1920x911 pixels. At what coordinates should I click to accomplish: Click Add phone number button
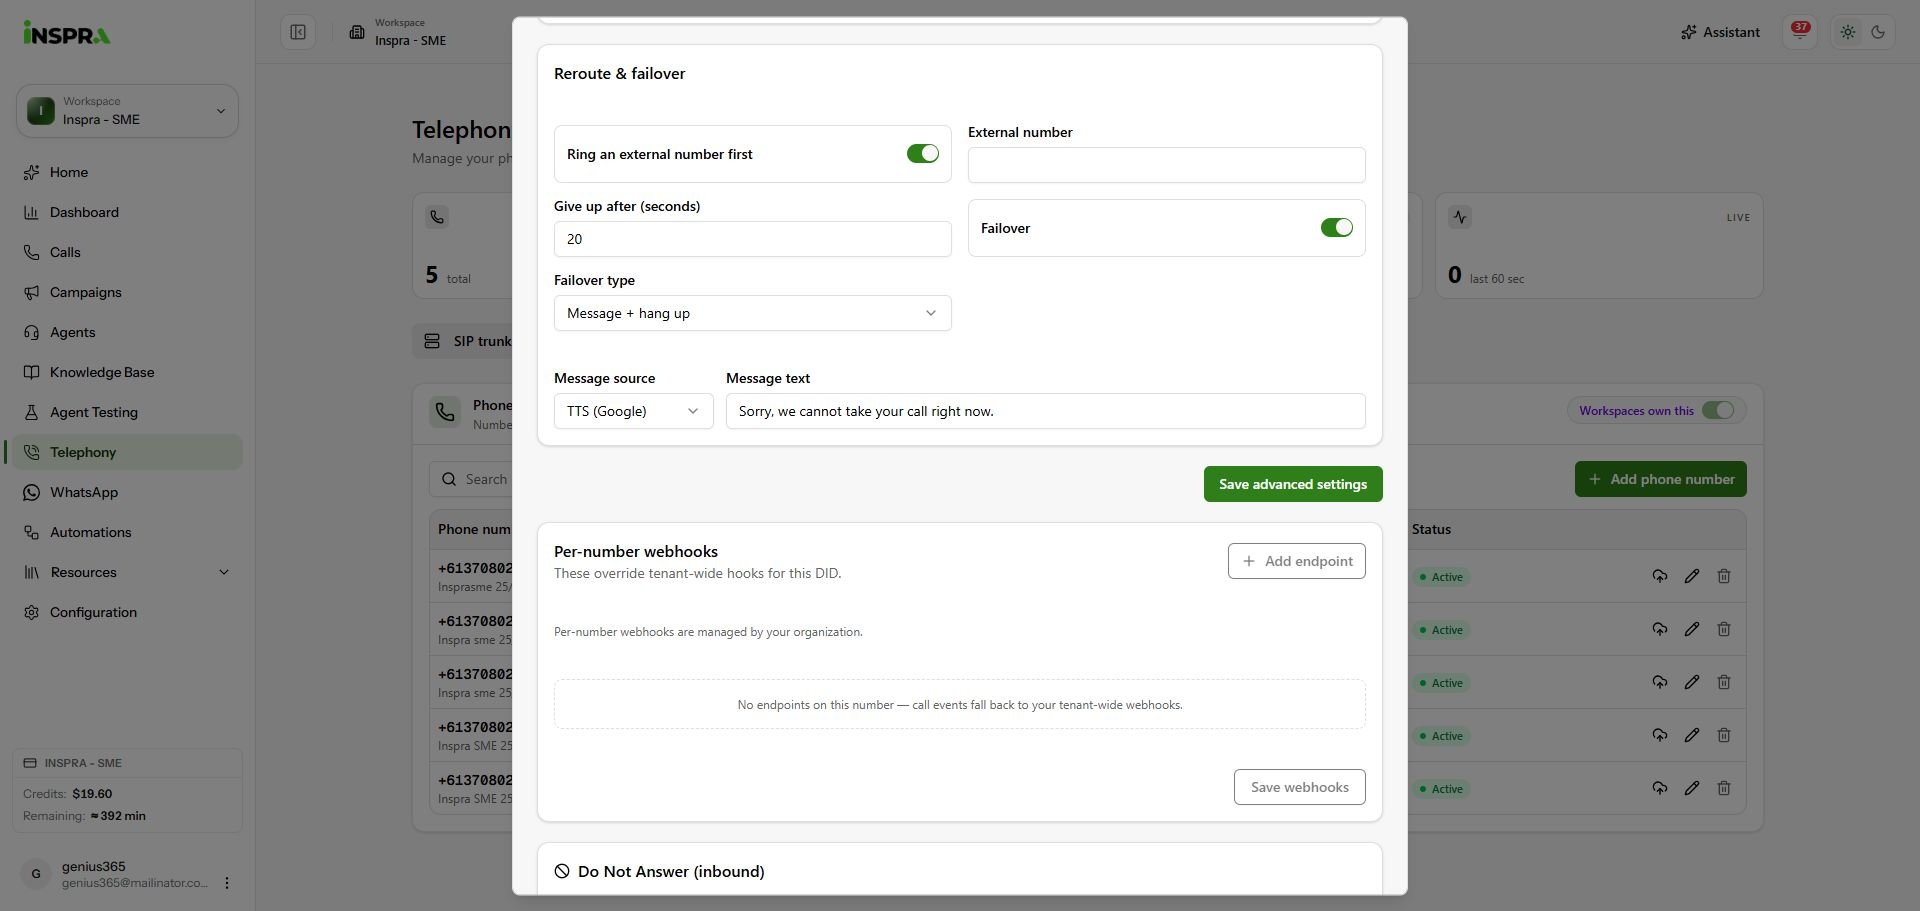[1660, 479]
